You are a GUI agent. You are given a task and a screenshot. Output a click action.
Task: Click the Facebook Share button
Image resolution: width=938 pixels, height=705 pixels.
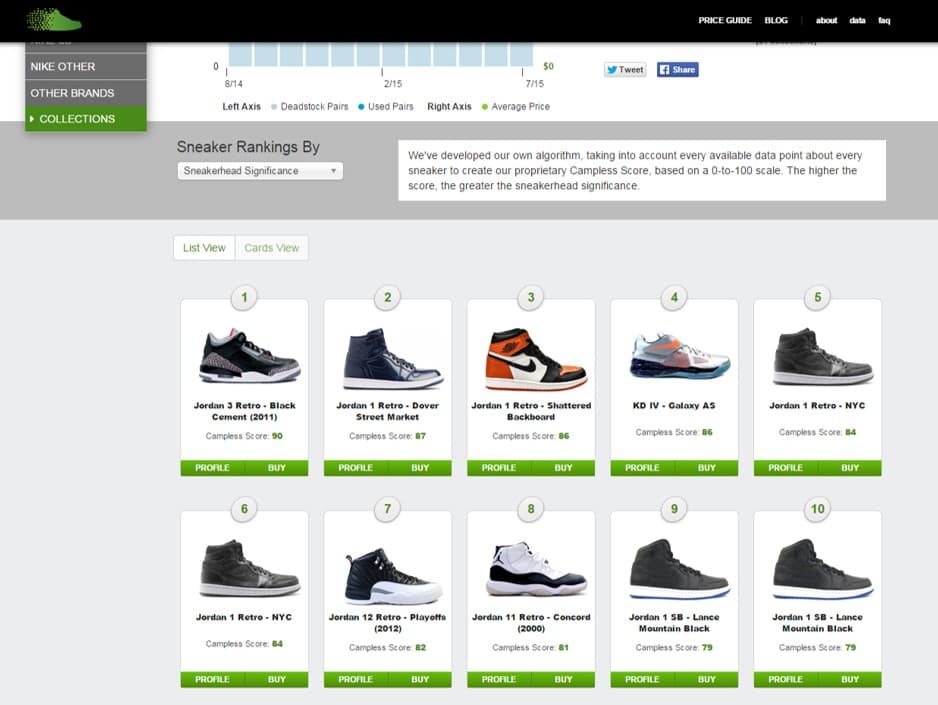[678, 69]
